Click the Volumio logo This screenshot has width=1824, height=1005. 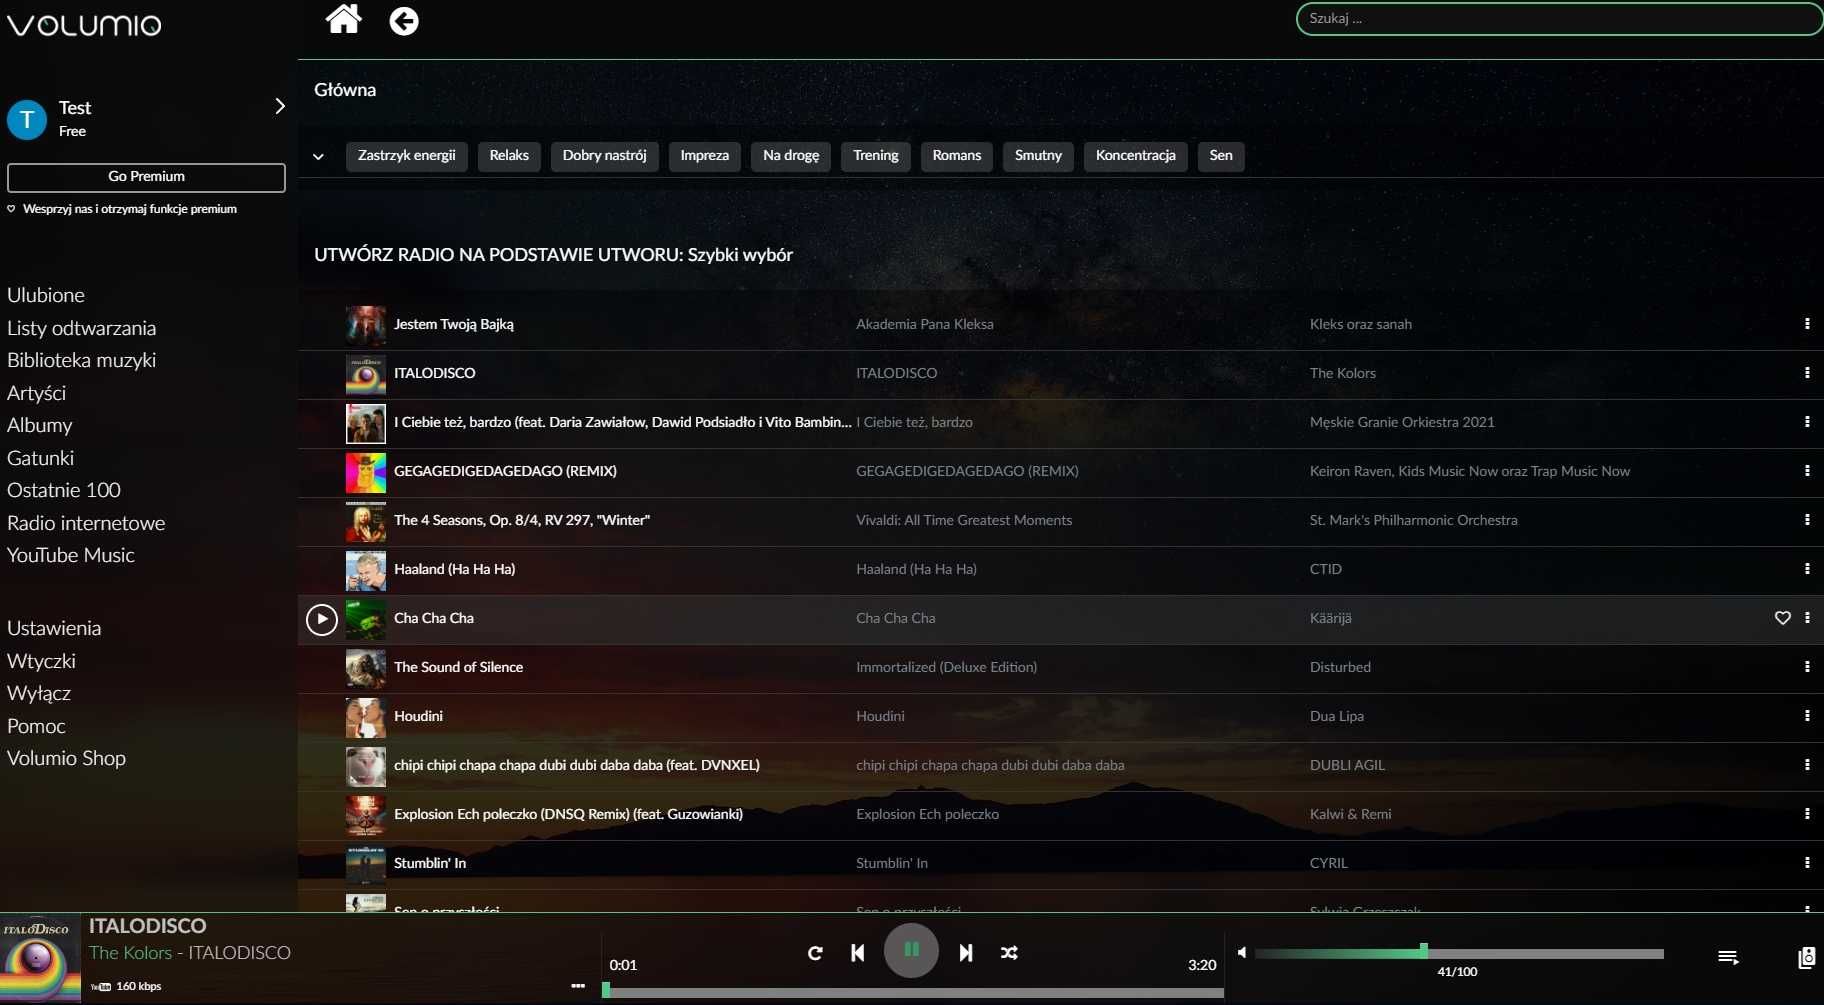point(84,25)
